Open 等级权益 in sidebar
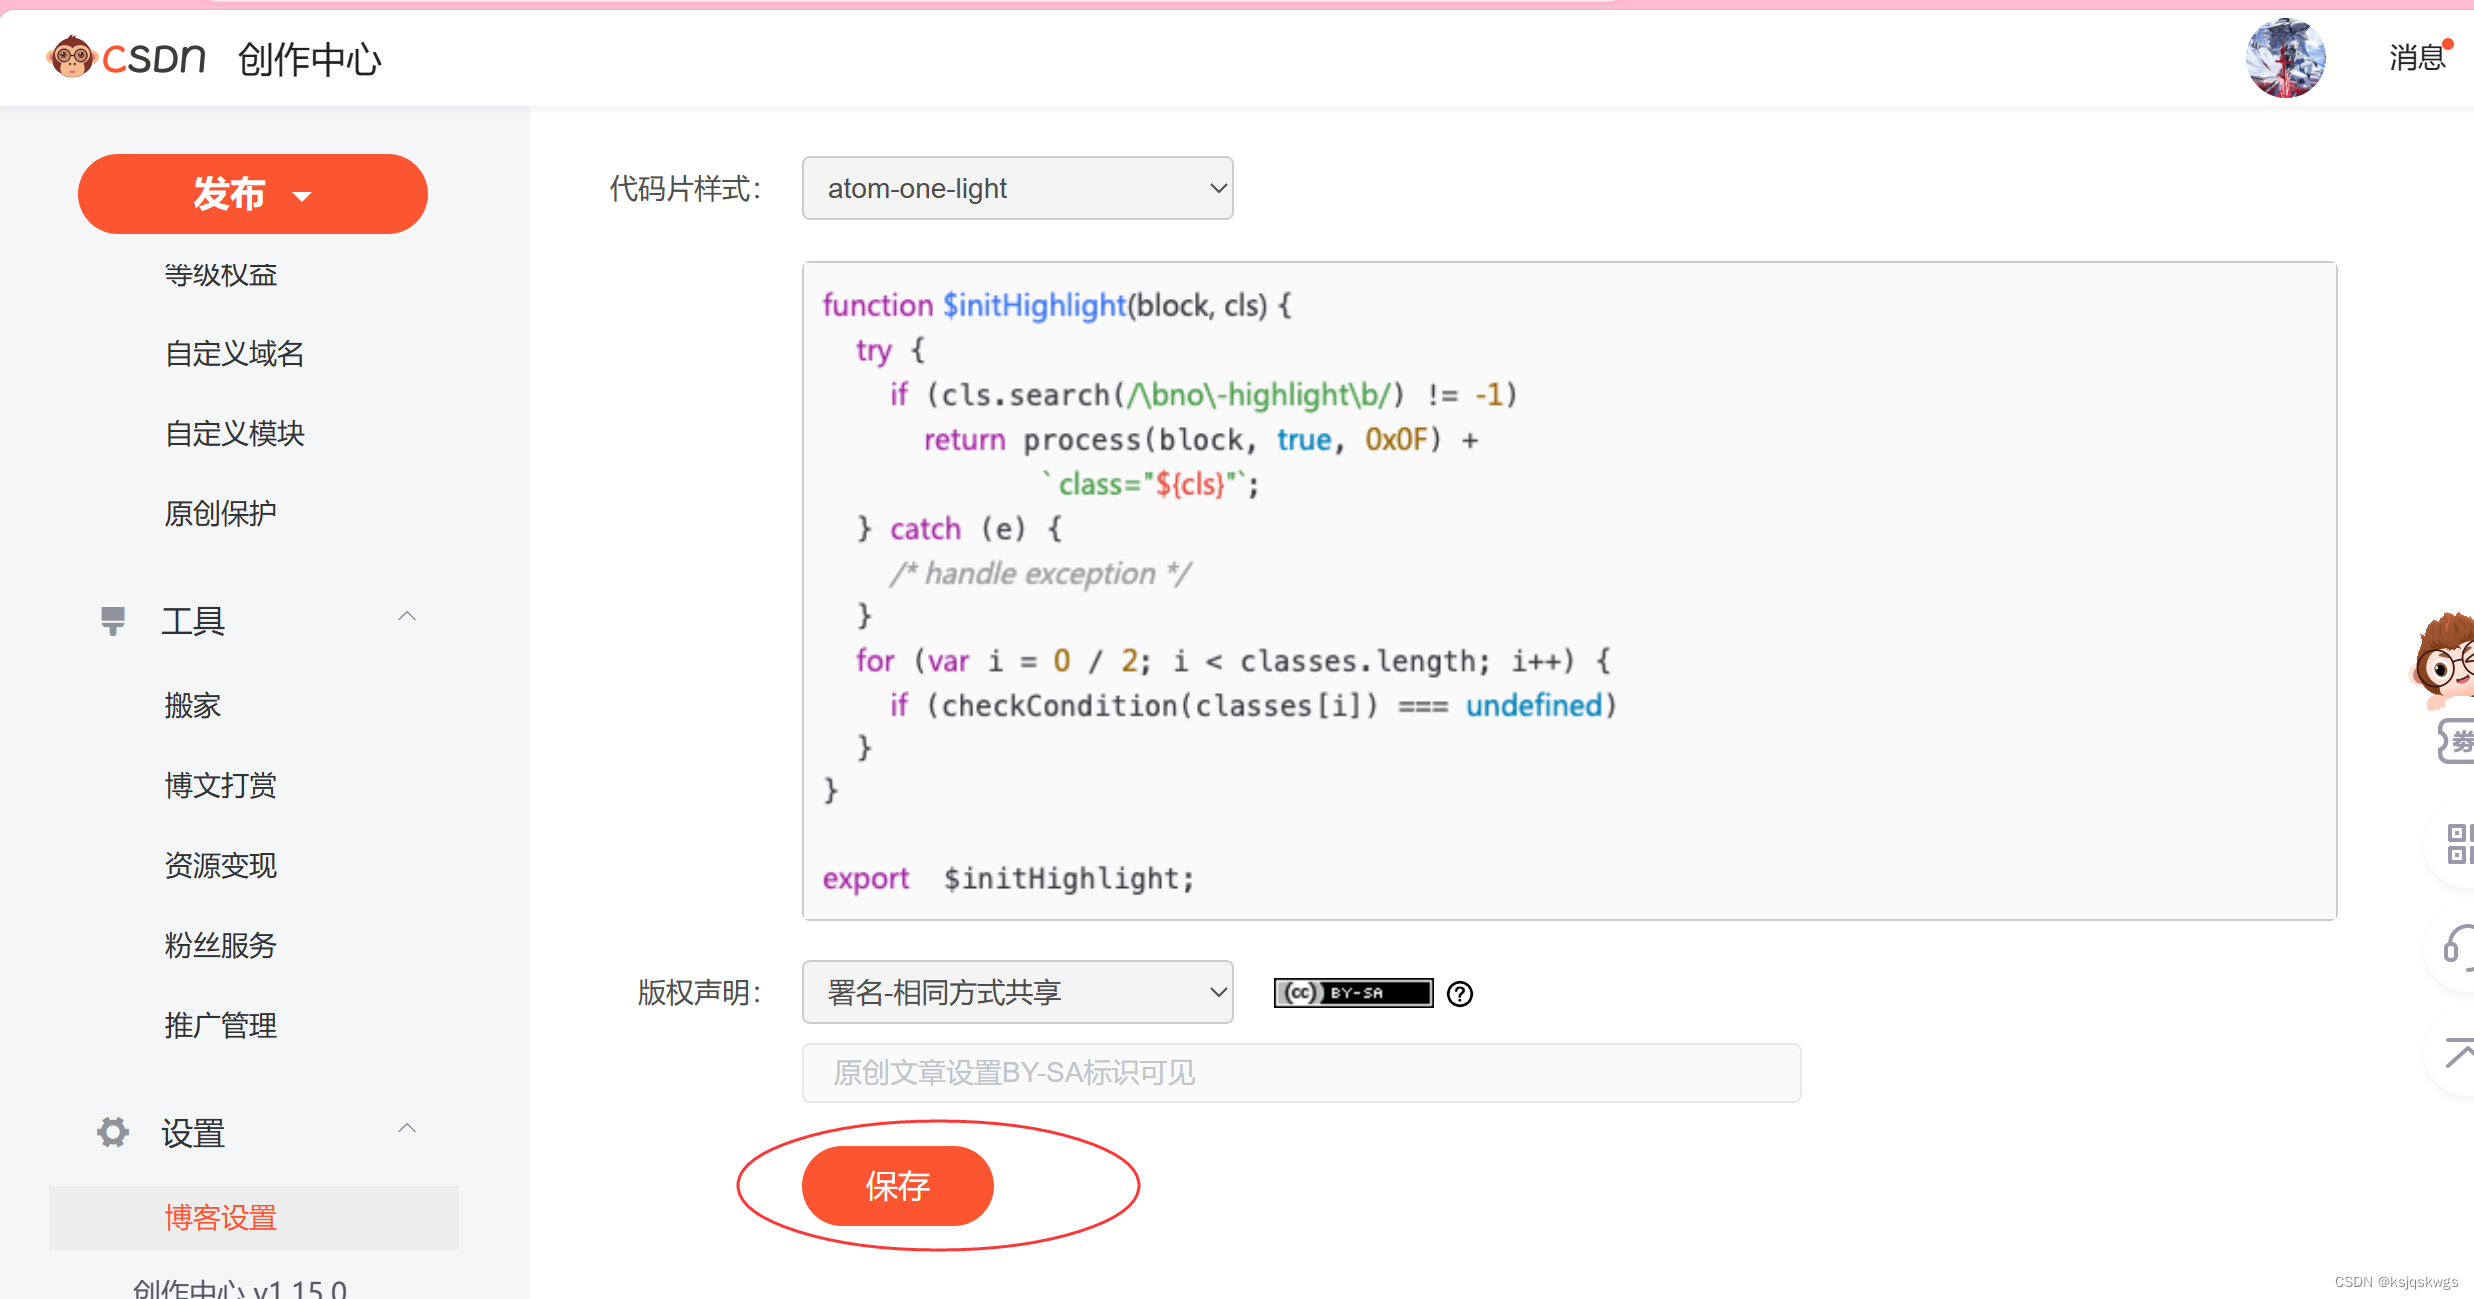 221,274
